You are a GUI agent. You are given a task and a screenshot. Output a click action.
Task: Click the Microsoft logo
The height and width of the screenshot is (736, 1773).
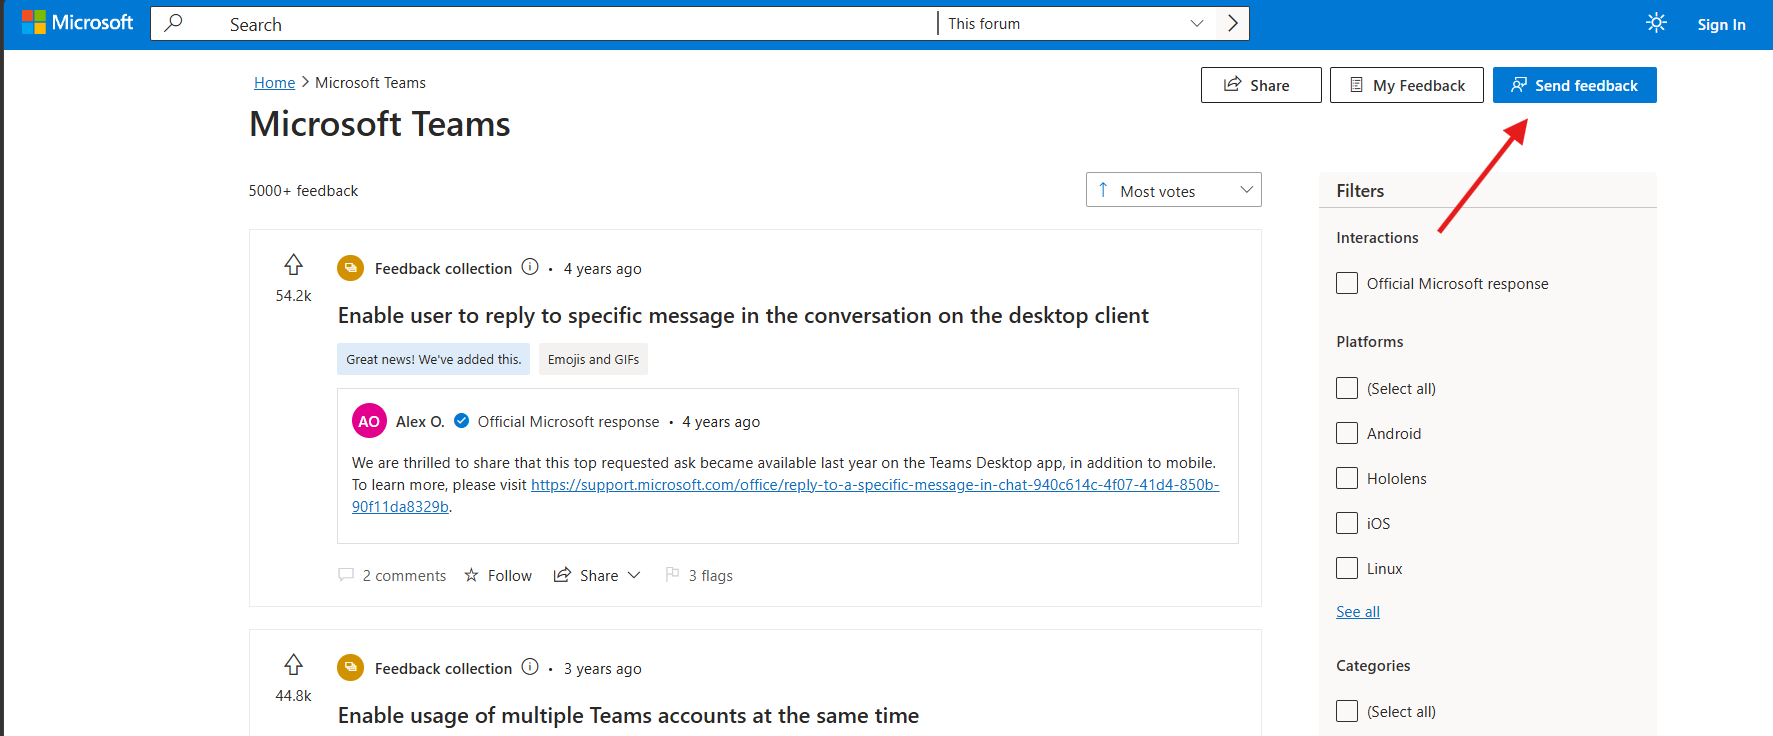tap(77, 22)
